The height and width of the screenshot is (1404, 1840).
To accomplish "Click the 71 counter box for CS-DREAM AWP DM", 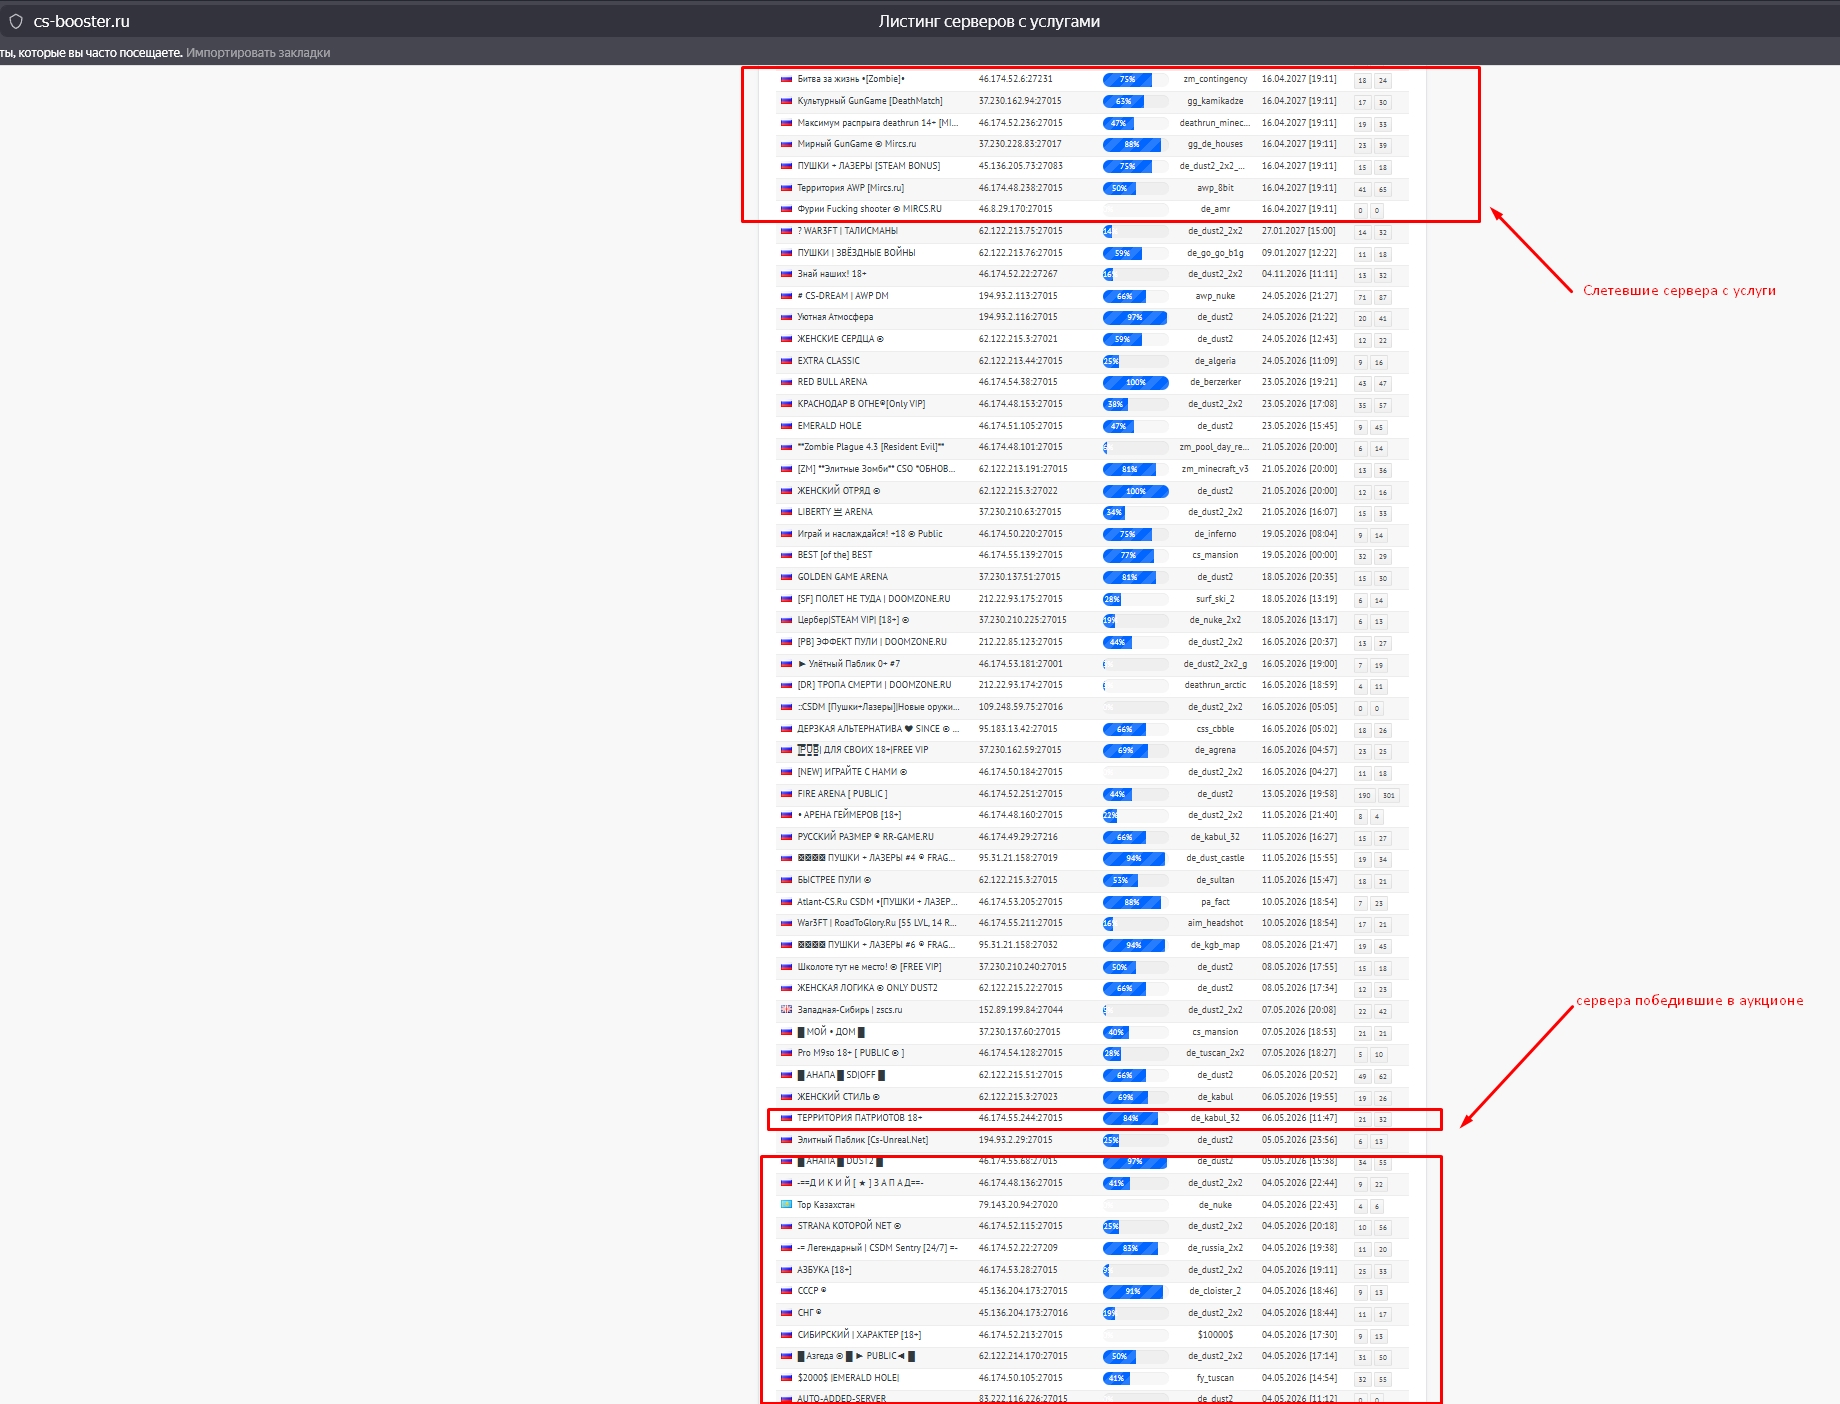I will click(1361, 298).
